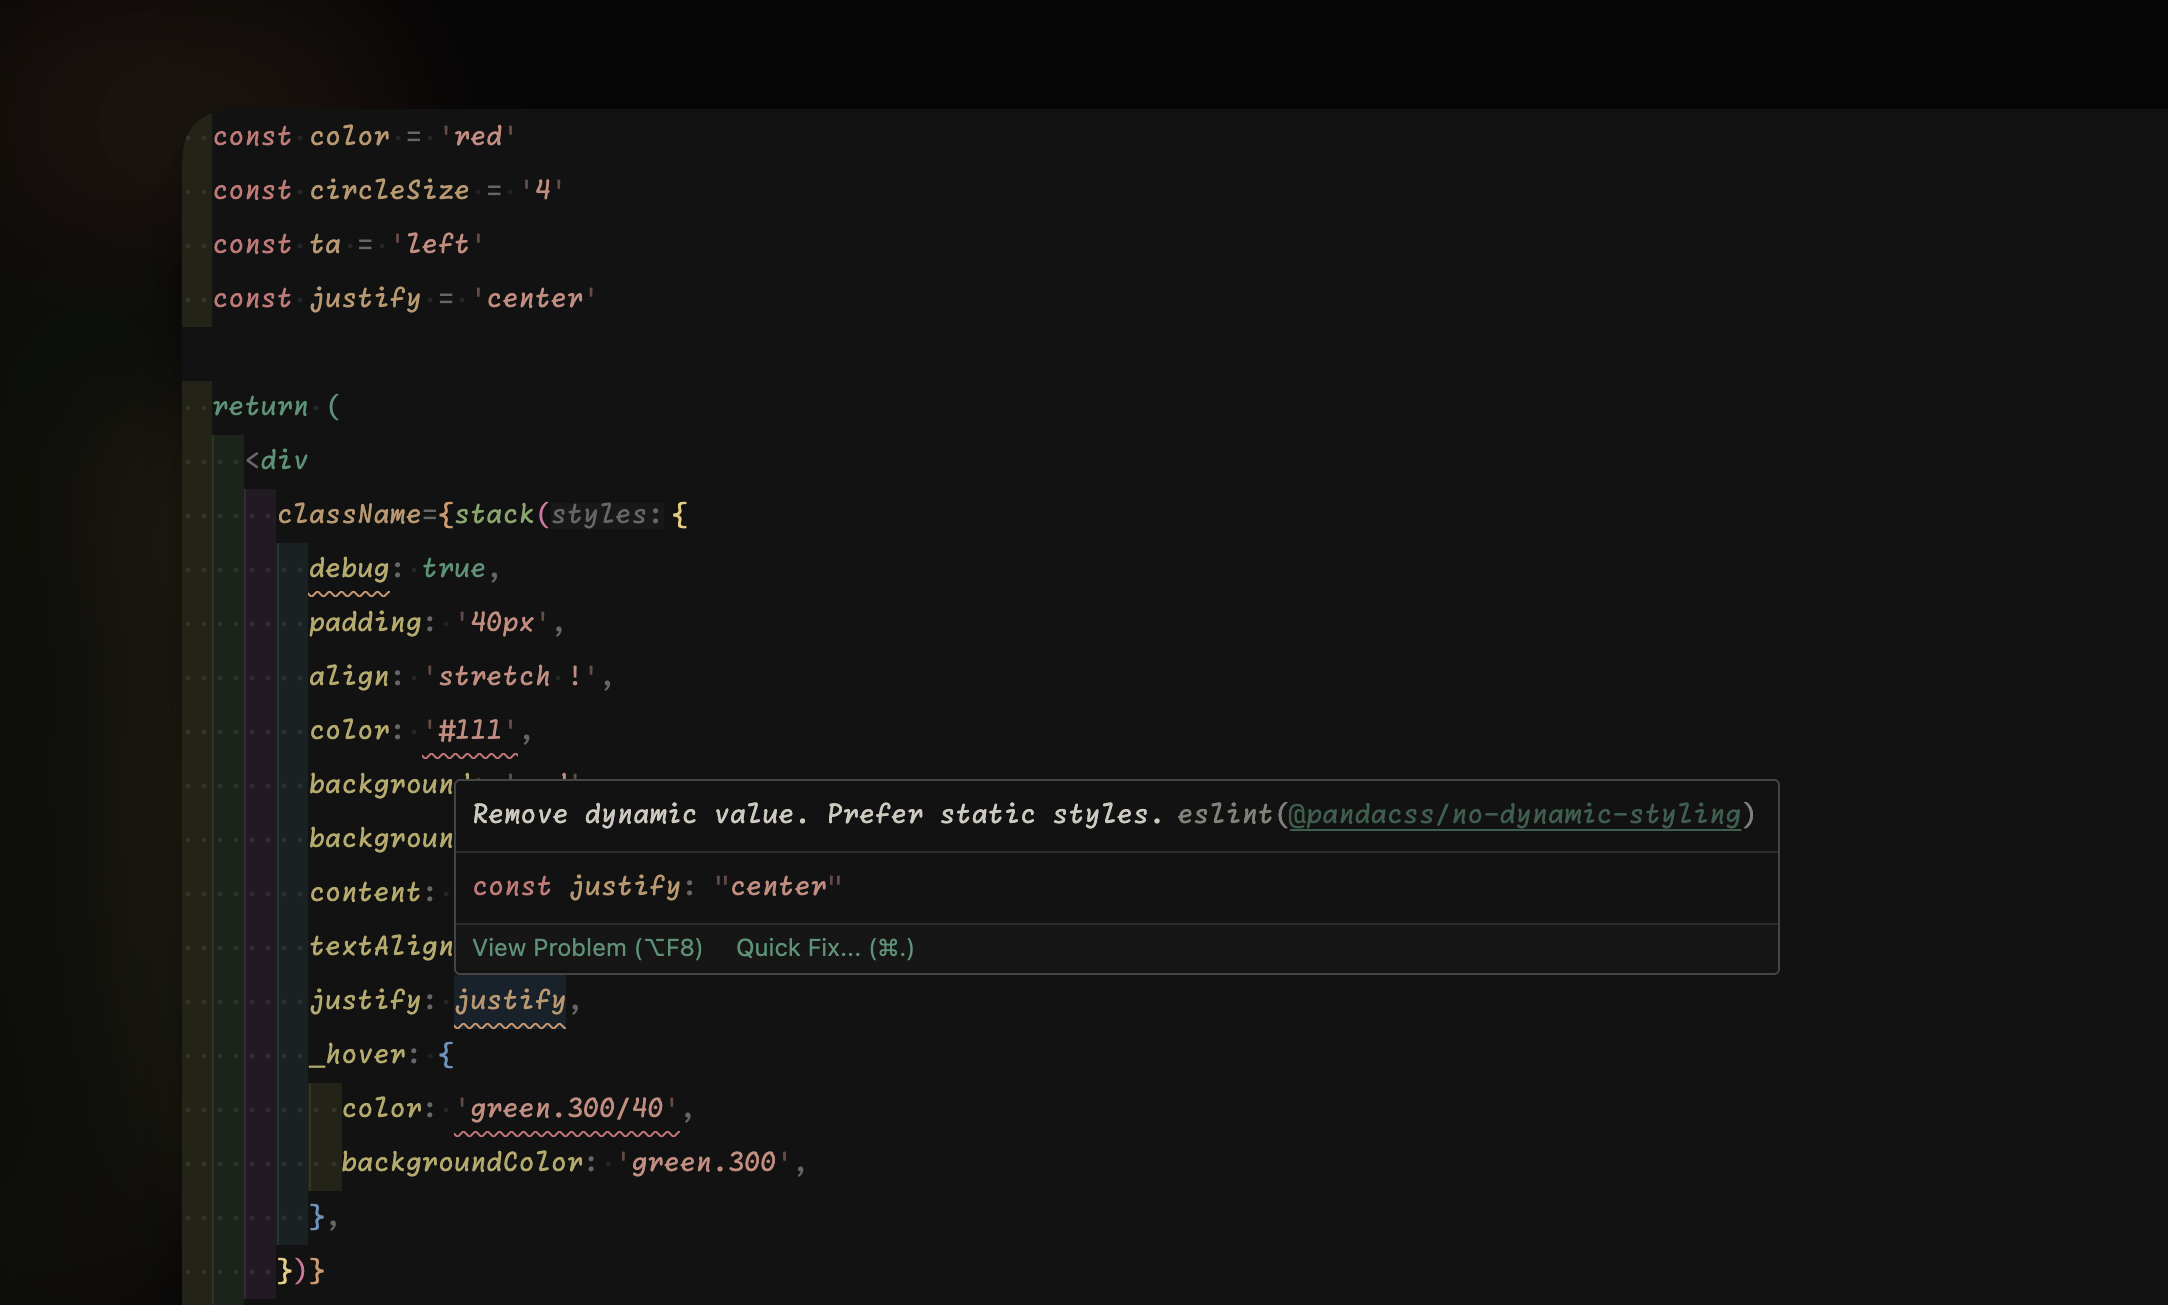Click the className attribute

click(349, 514)
